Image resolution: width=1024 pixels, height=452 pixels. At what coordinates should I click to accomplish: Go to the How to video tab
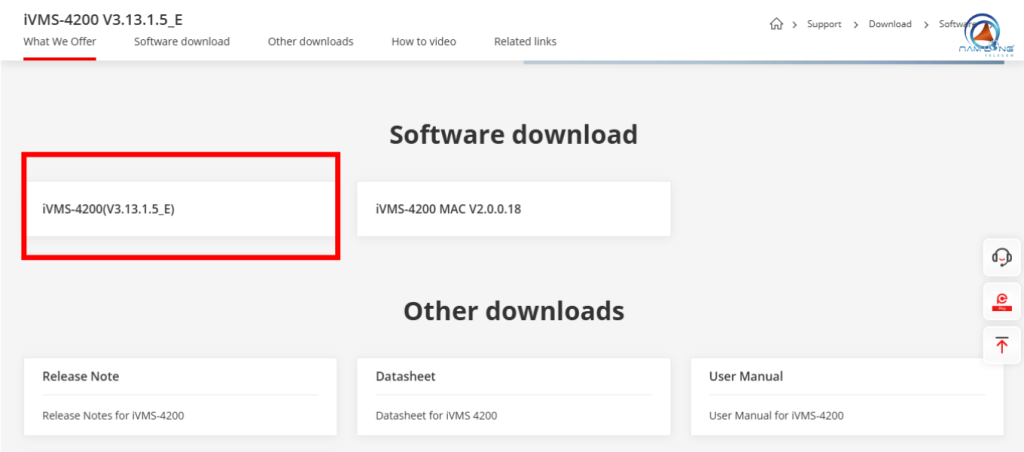coord(424,41)
